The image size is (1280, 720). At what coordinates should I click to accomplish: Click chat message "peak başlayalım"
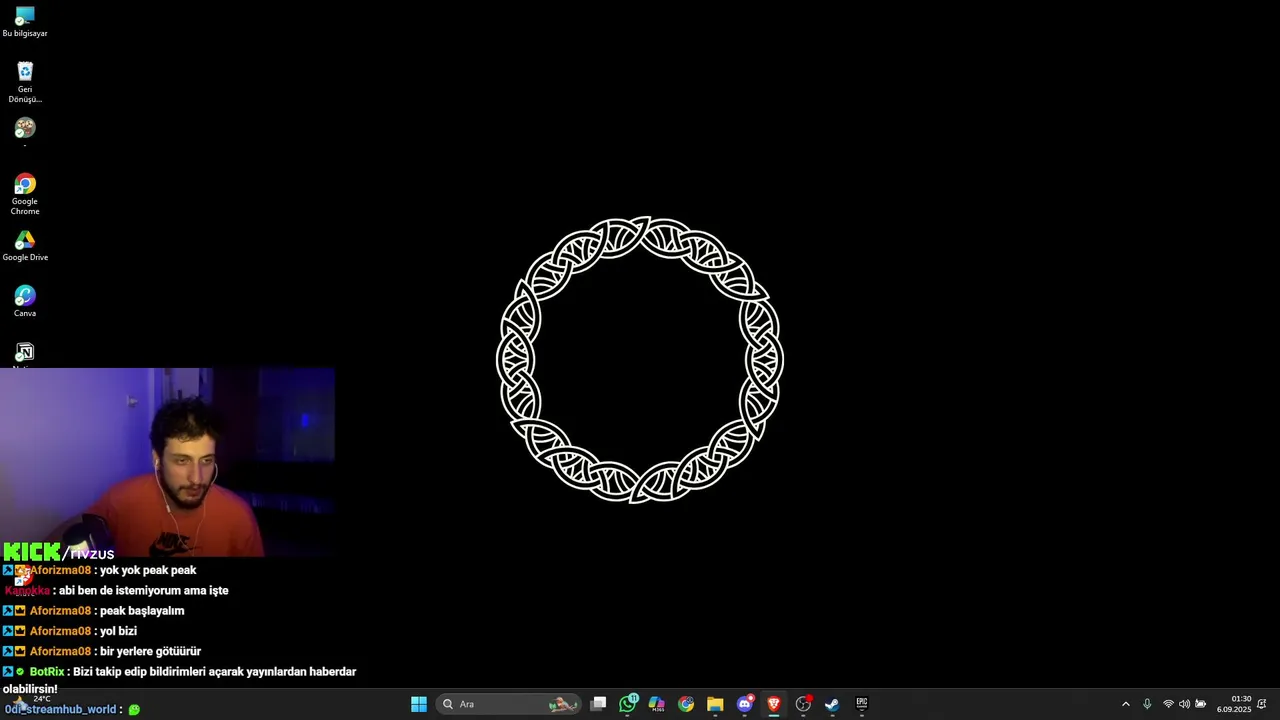(x=142, y=611)
